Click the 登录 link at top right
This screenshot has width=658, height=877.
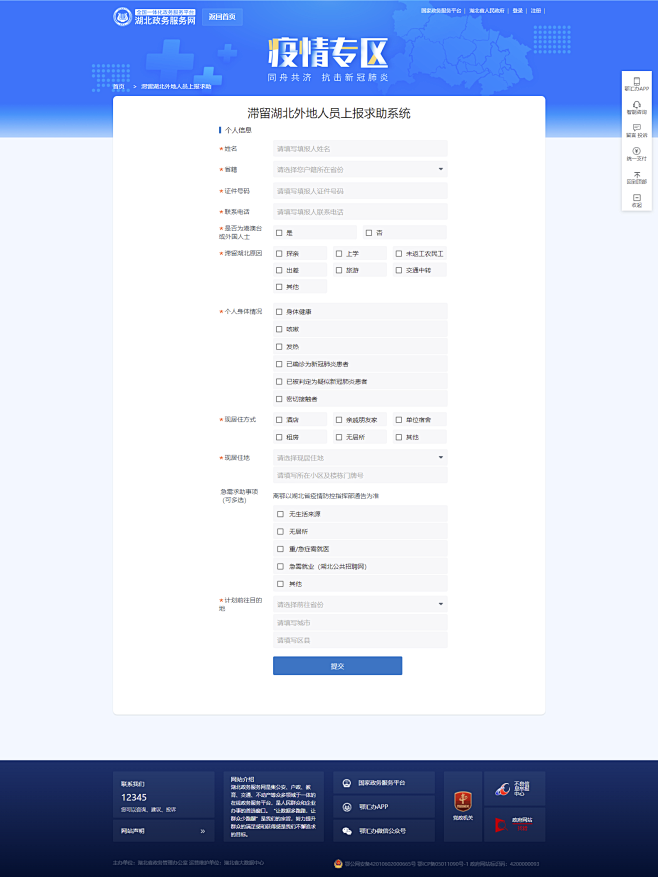coord(517,10)
